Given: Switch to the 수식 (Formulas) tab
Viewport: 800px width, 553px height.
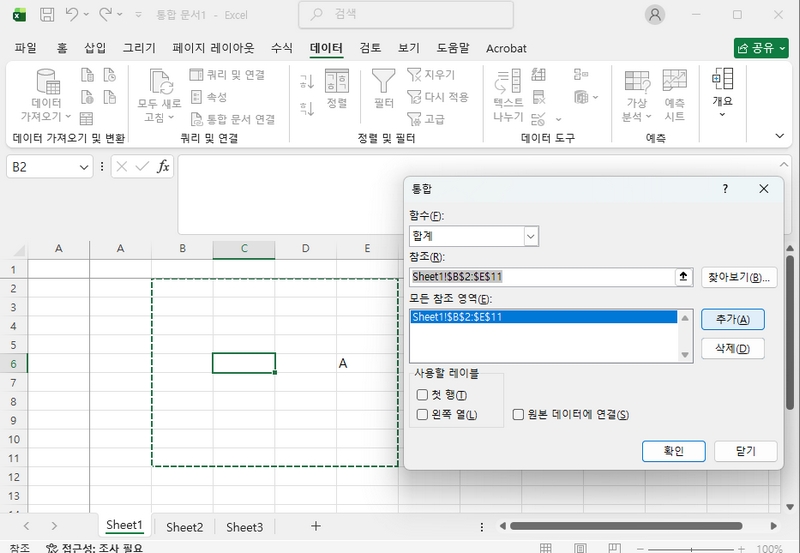Looking at the screenshot, I should [282, 48].
